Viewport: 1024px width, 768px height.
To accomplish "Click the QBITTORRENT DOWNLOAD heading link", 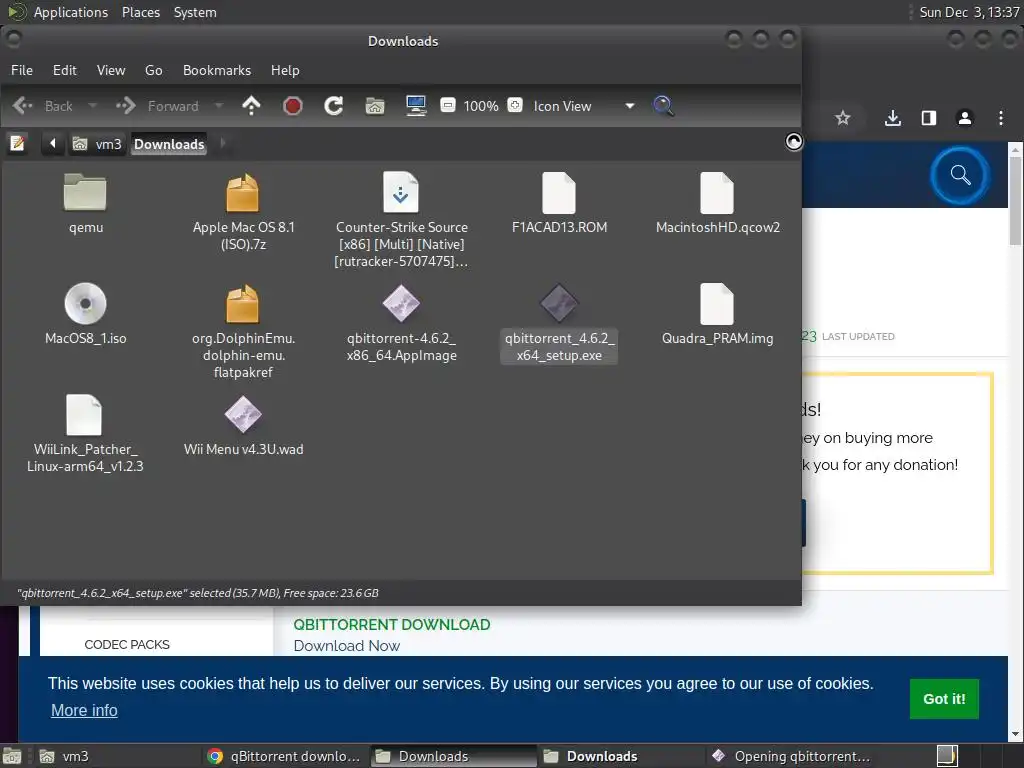I will click(392, 624).
